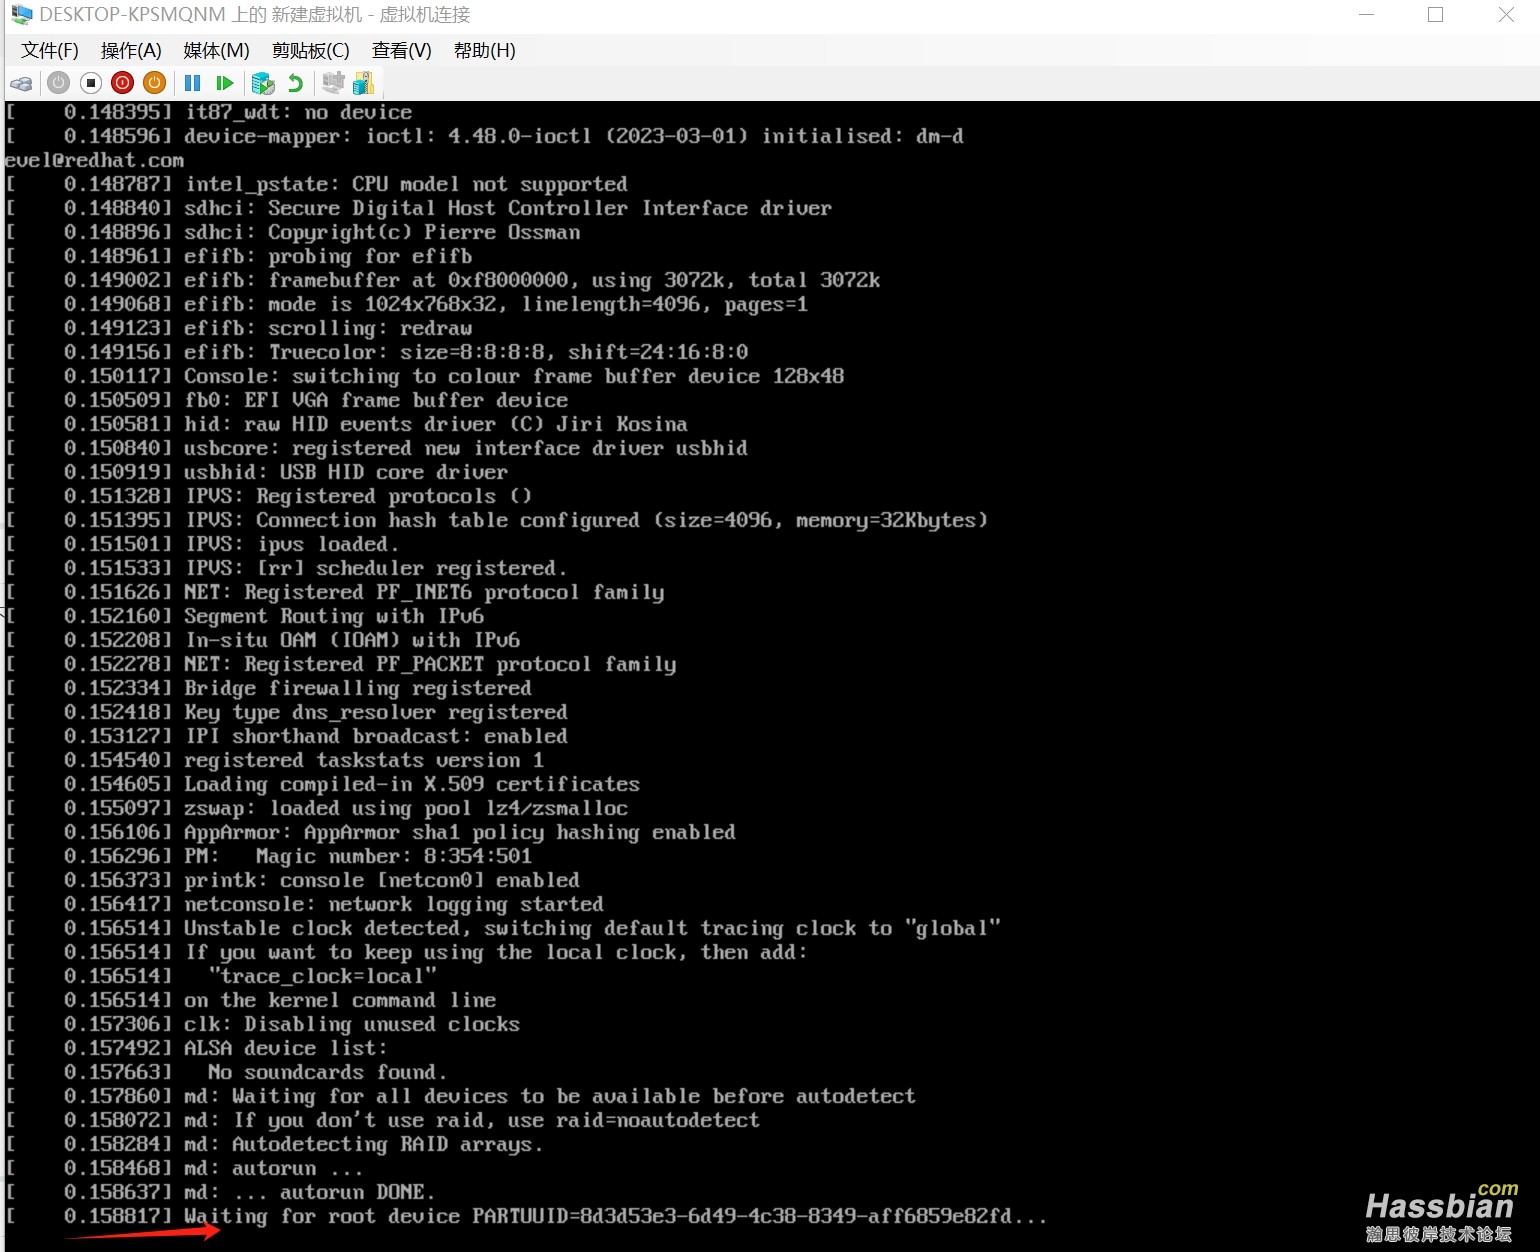Click the 'Unstable clock detected' console line
This screenshot has width=1540, height=1252.
(x=503, y=929)
